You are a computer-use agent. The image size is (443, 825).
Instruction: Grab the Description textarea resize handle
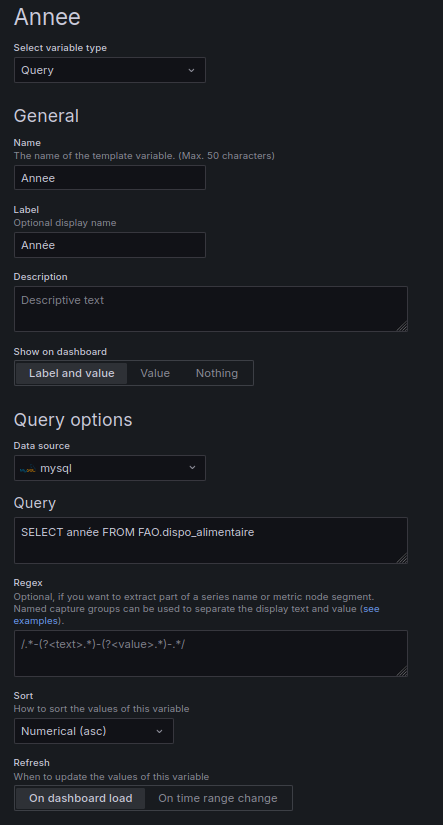tap(402, 326)
